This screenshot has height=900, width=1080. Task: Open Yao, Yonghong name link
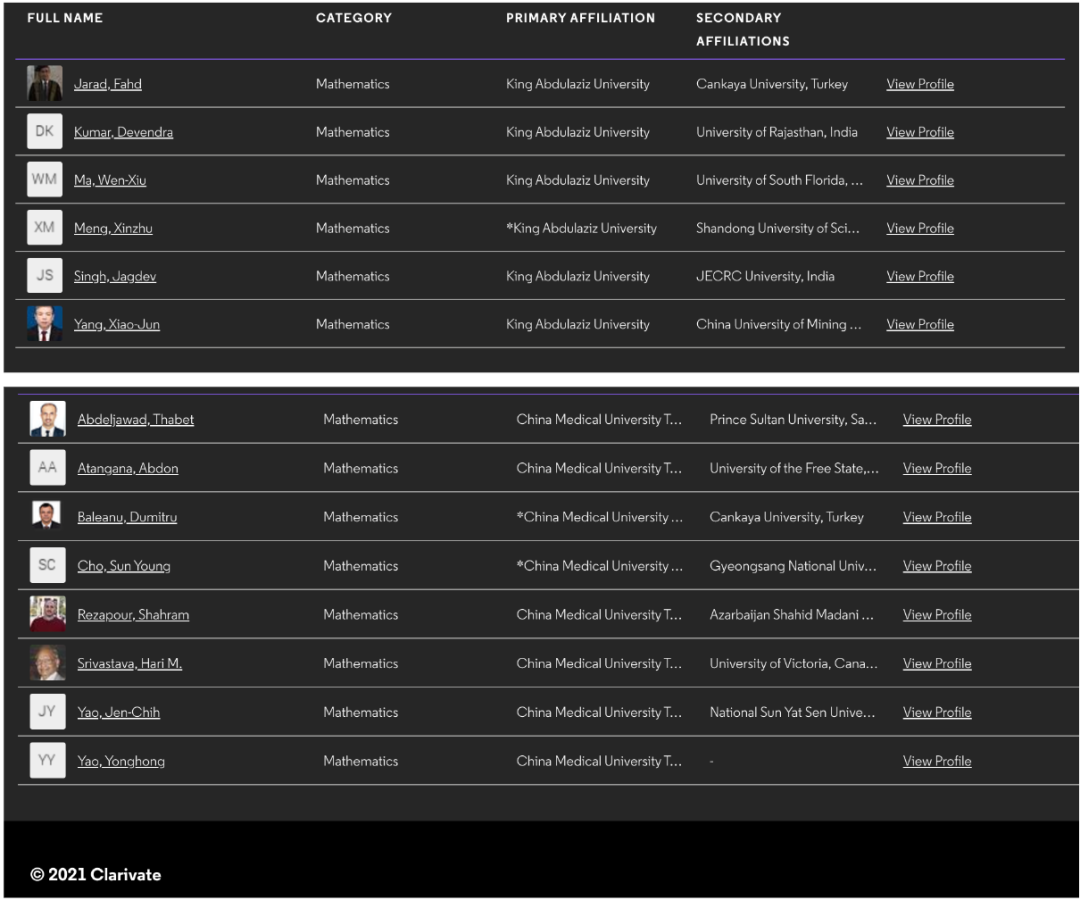point(121,762)
